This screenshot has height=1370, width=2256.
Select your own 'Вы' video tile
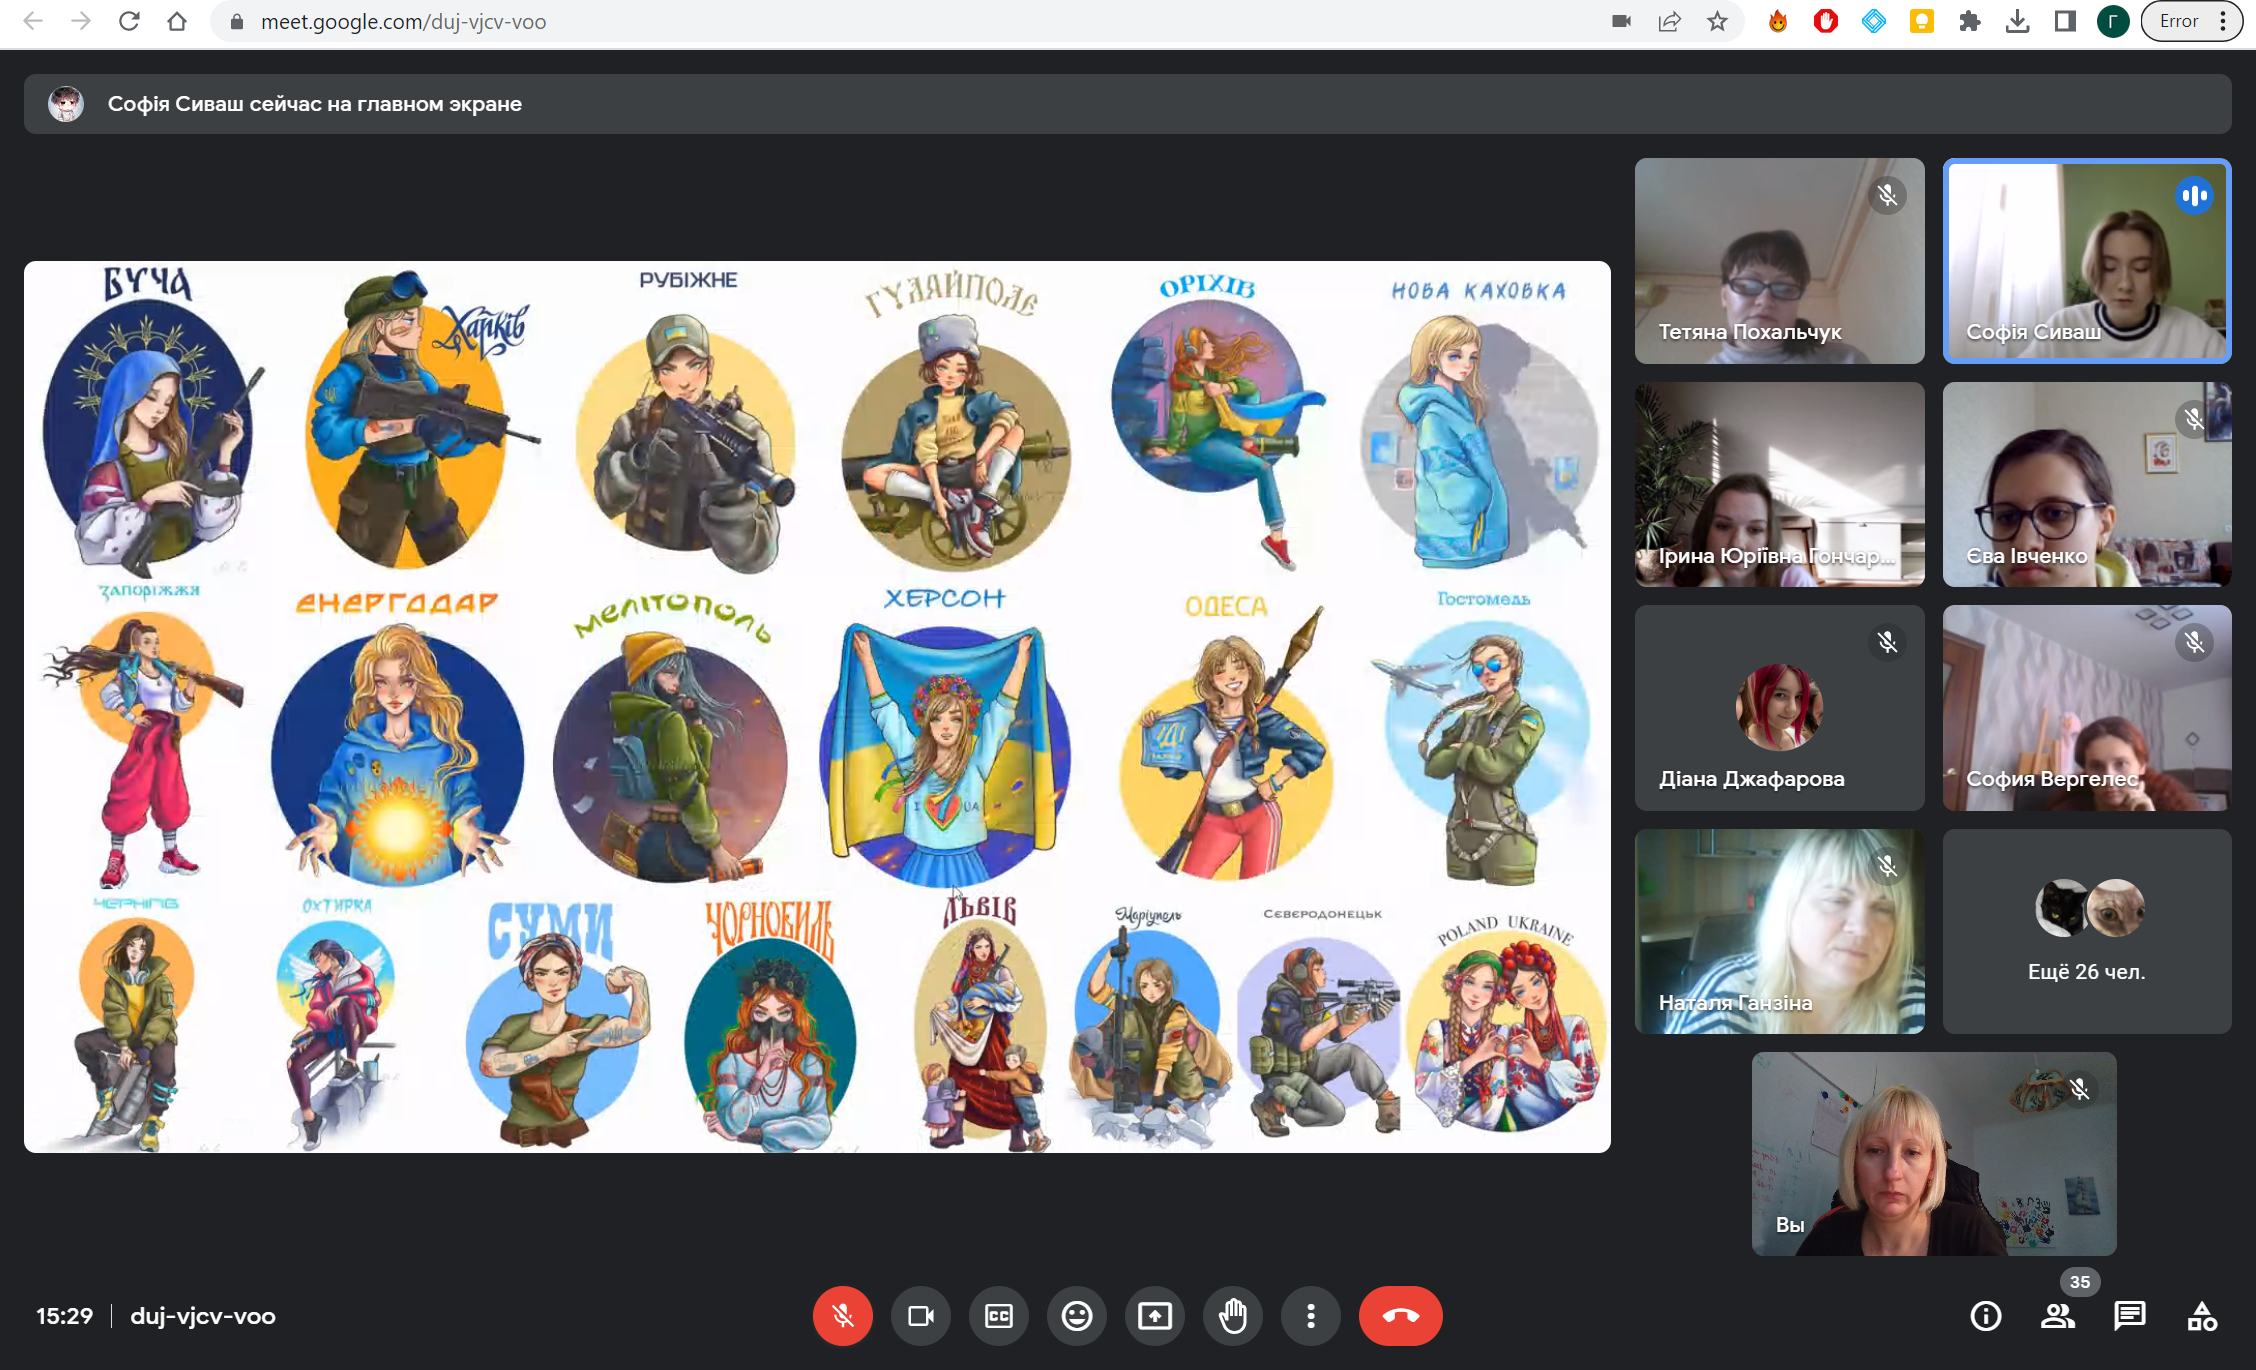click(x=1934, y=1154)
